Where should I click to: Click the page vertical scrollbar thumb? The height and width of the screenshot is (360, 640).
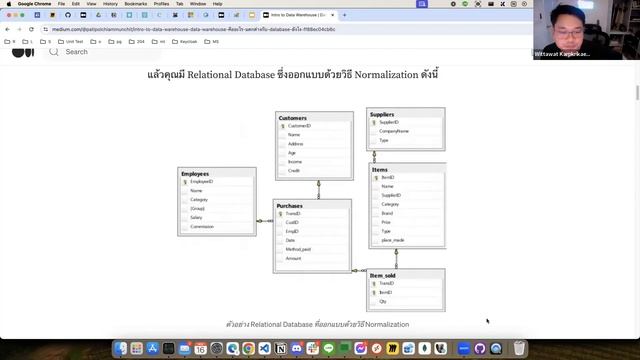pos(637,93)
